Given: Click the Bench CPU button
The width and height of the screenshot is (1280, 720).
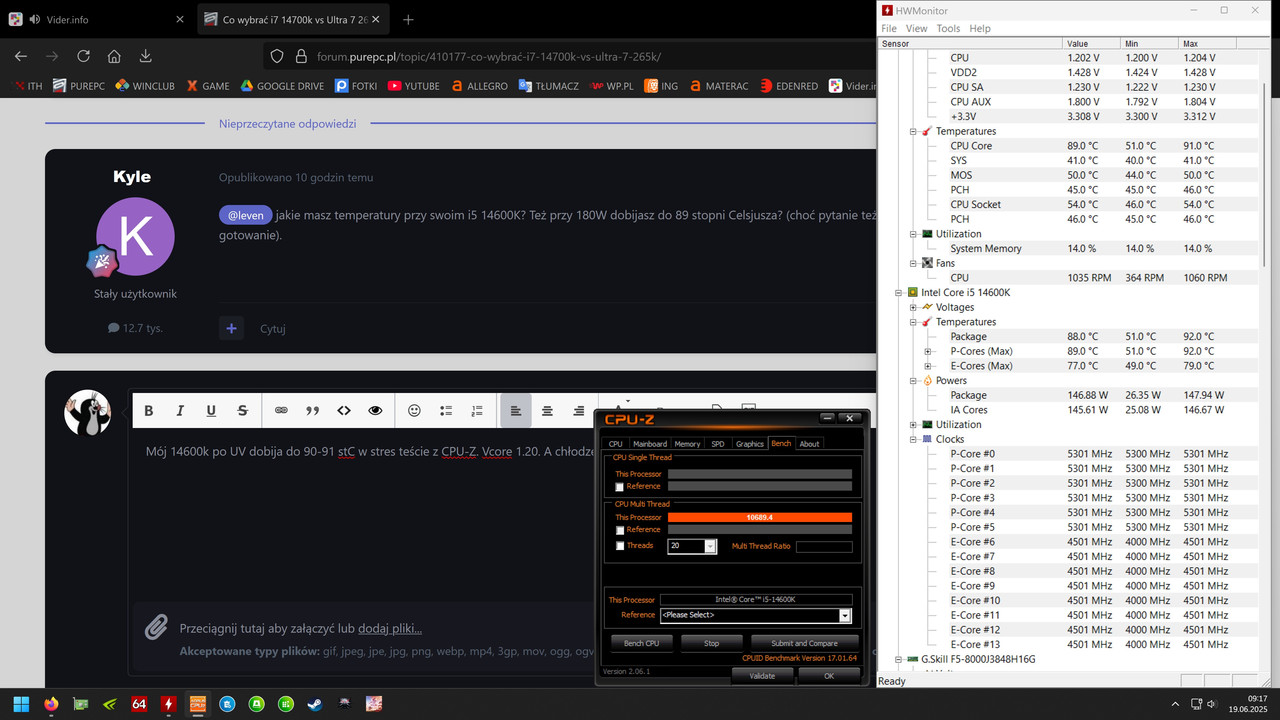Looking at the screenshot, I should 641,643.
